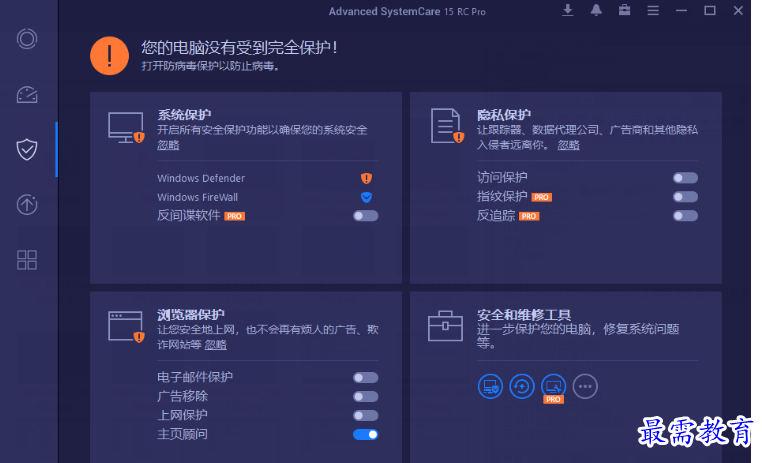Minimize the Advanced SystemCare window
Viewport: 762px width, 463px height.
(681, 10)
